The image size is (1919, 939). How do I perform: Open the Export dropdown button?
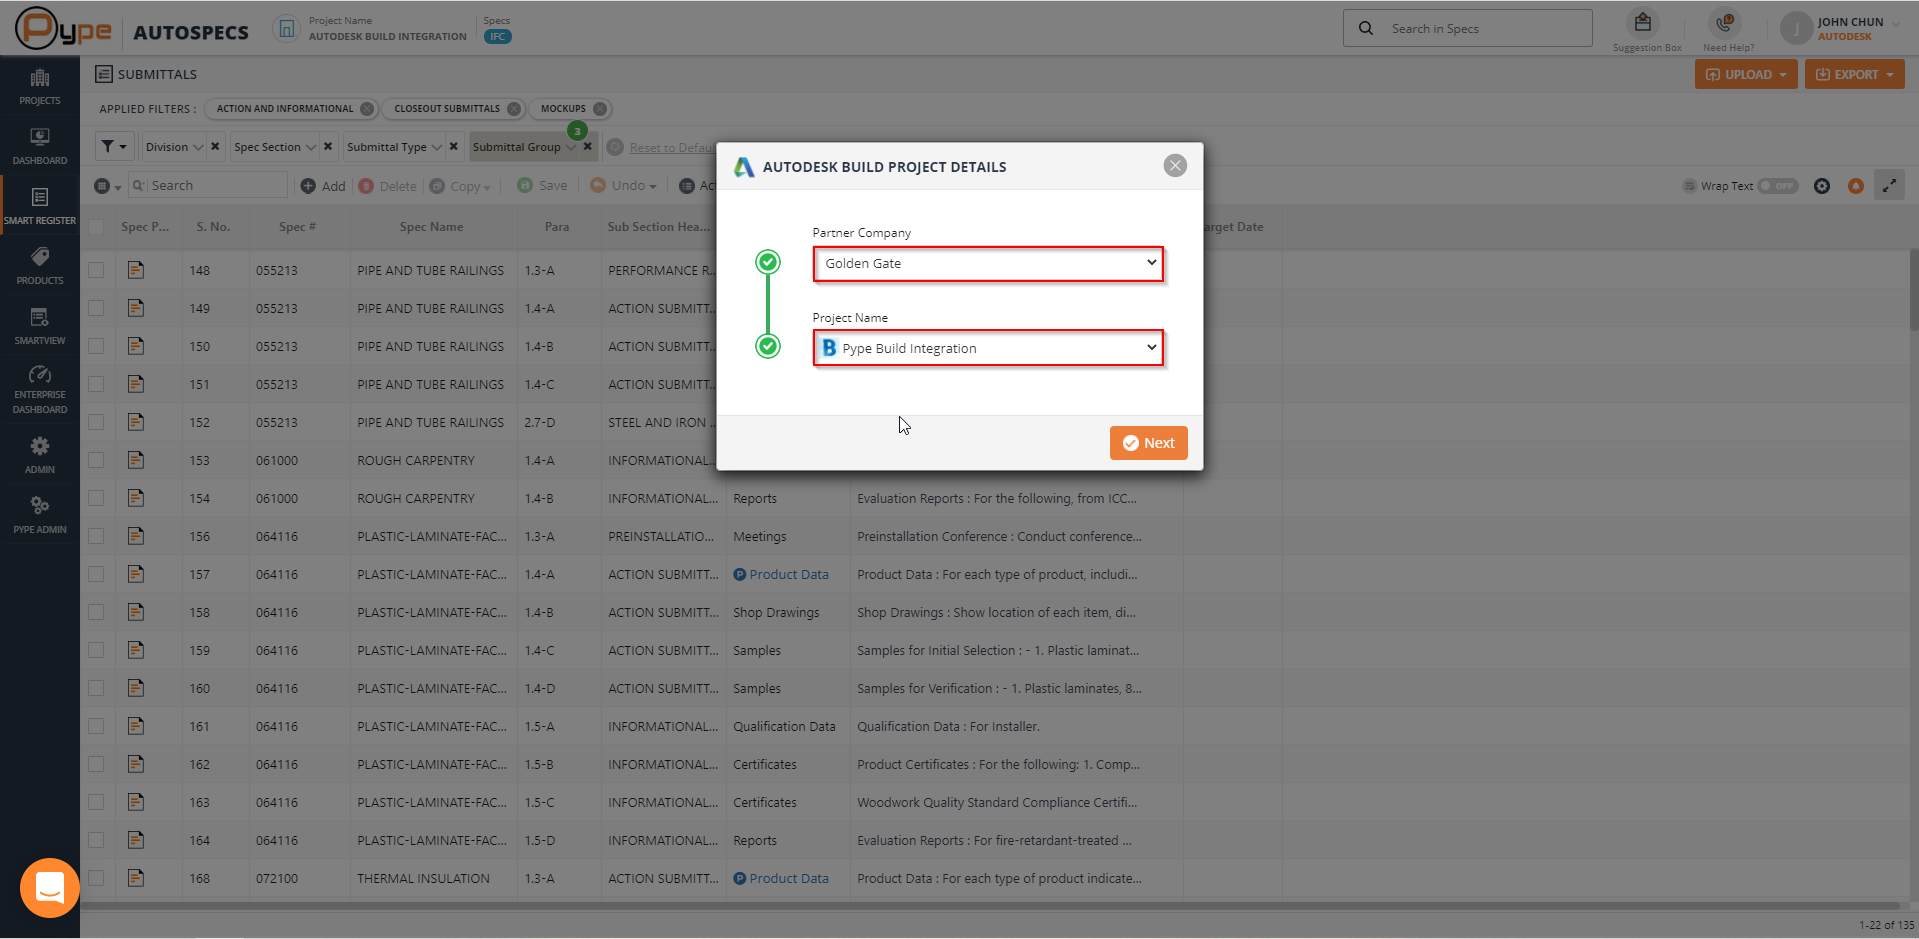point(1855,75)
